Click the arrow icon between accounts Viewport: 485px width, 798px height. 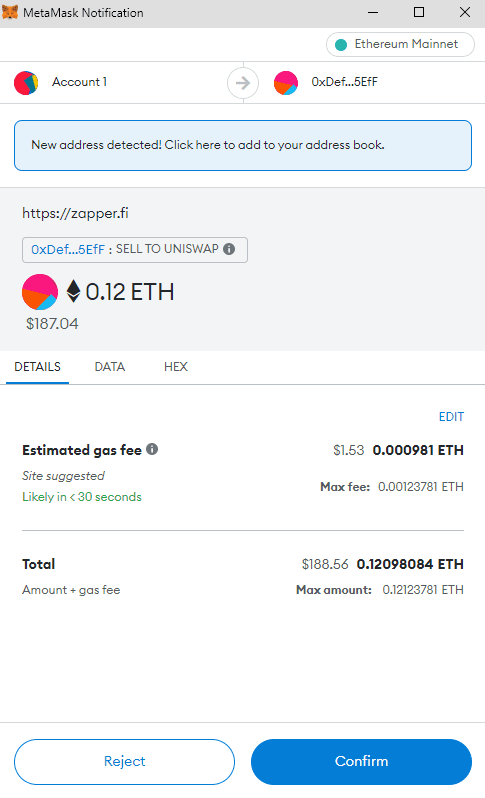click(243, 82)
